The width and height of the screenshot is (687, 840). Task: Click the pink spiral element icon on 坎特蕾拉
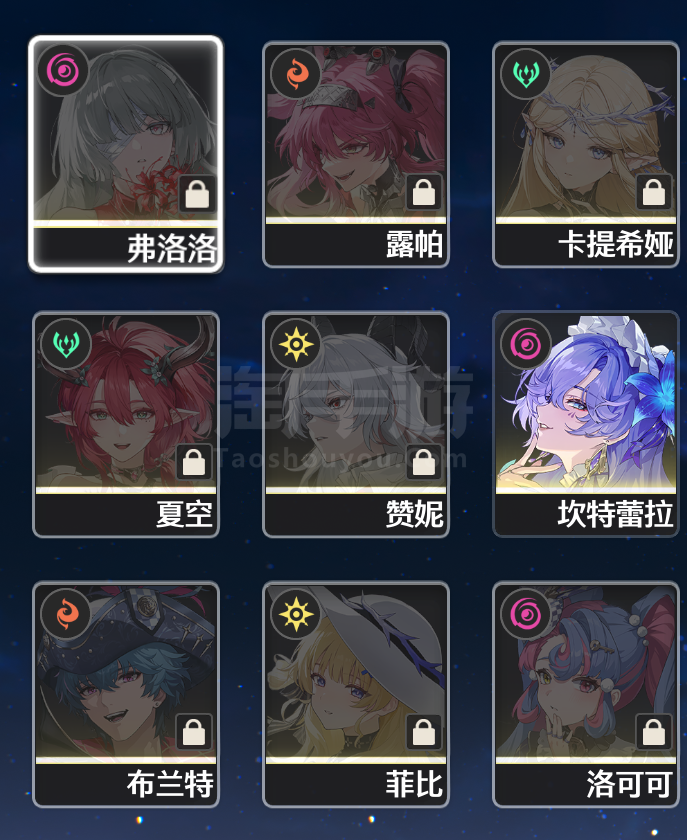pos(526,344)
